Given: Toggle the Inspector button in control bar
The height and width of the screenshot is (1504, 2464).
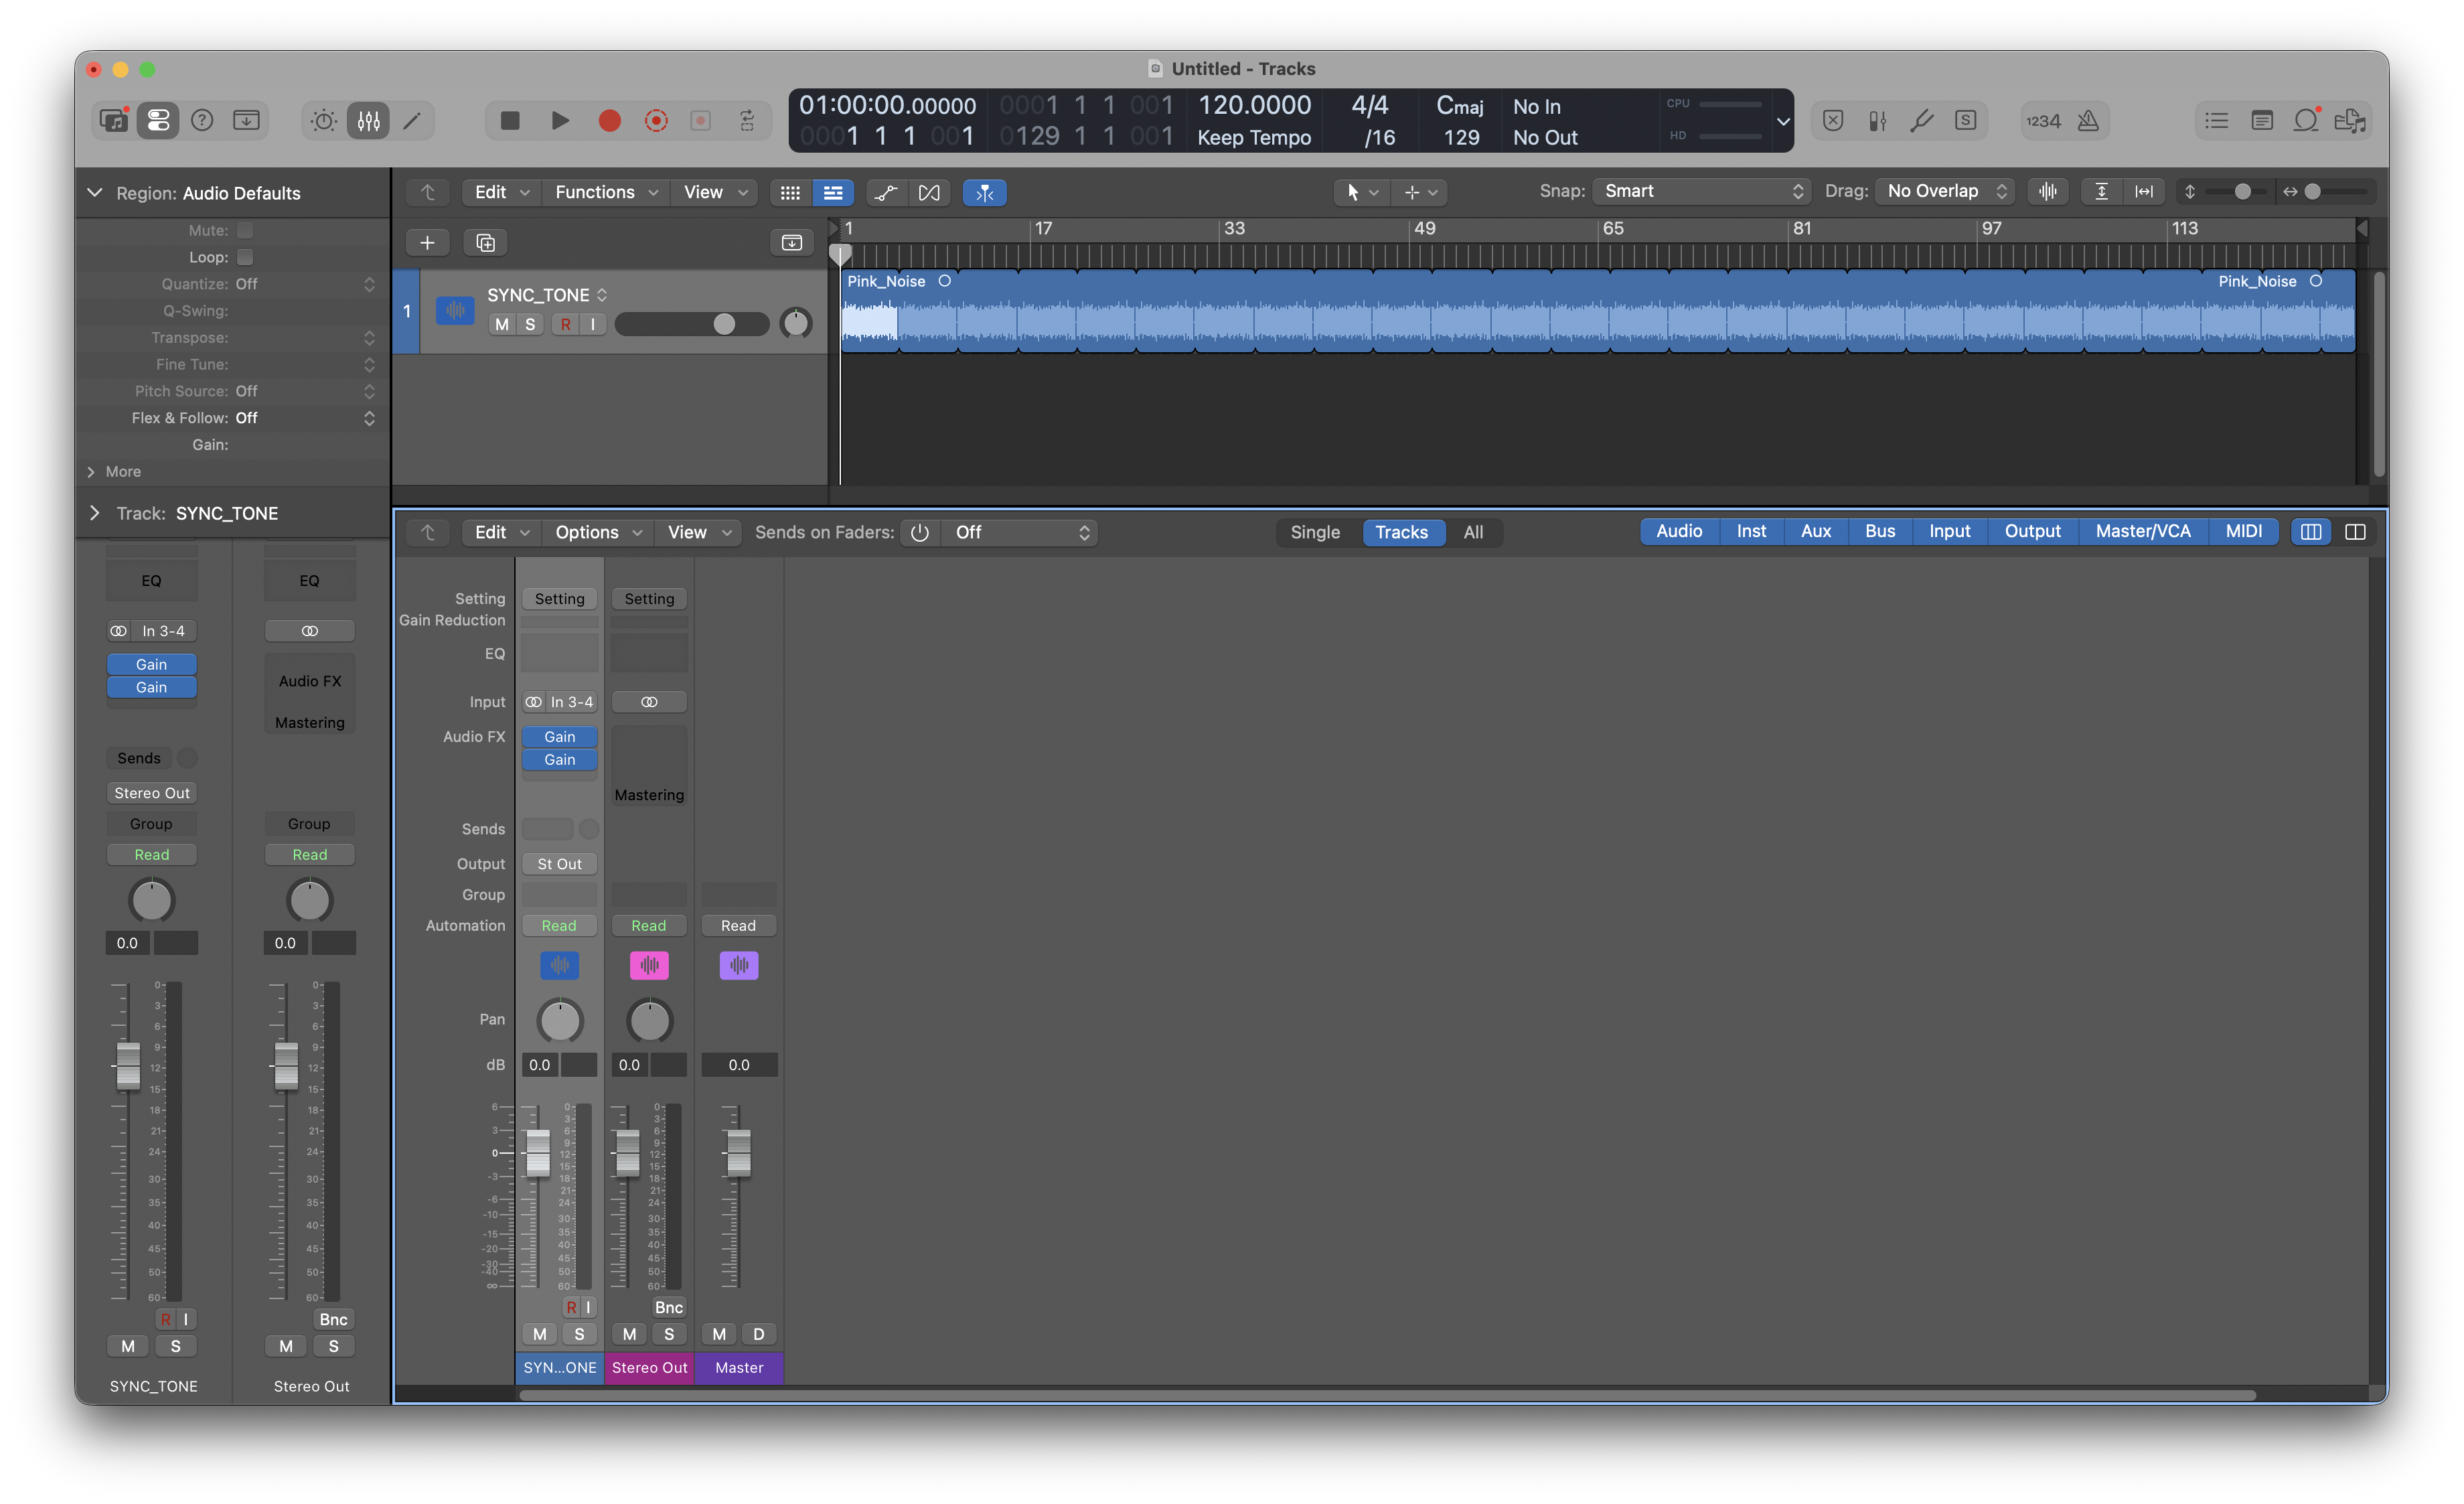Looking at the screenshot, I should pyautogui.click(x=158, y=121).
